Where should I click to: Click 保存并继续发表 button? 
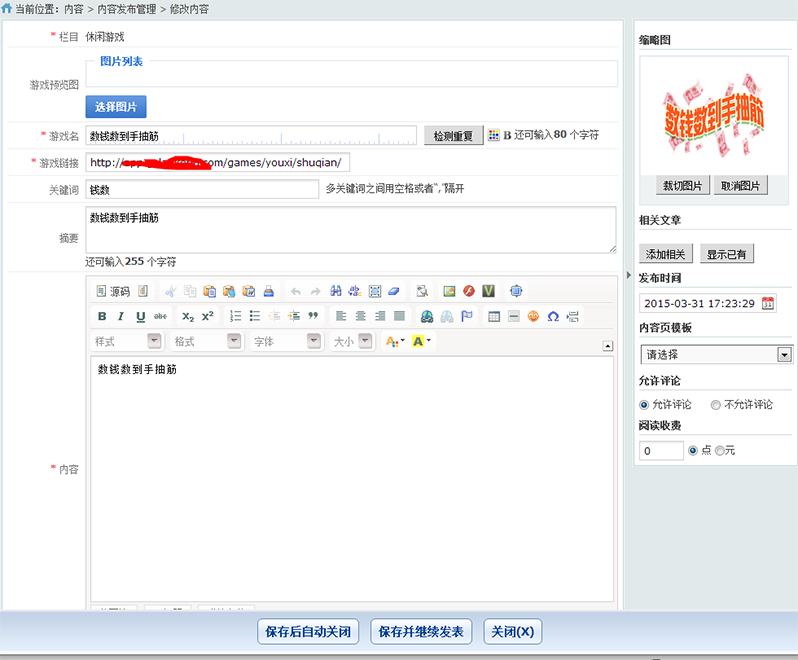tap(421, 632)
